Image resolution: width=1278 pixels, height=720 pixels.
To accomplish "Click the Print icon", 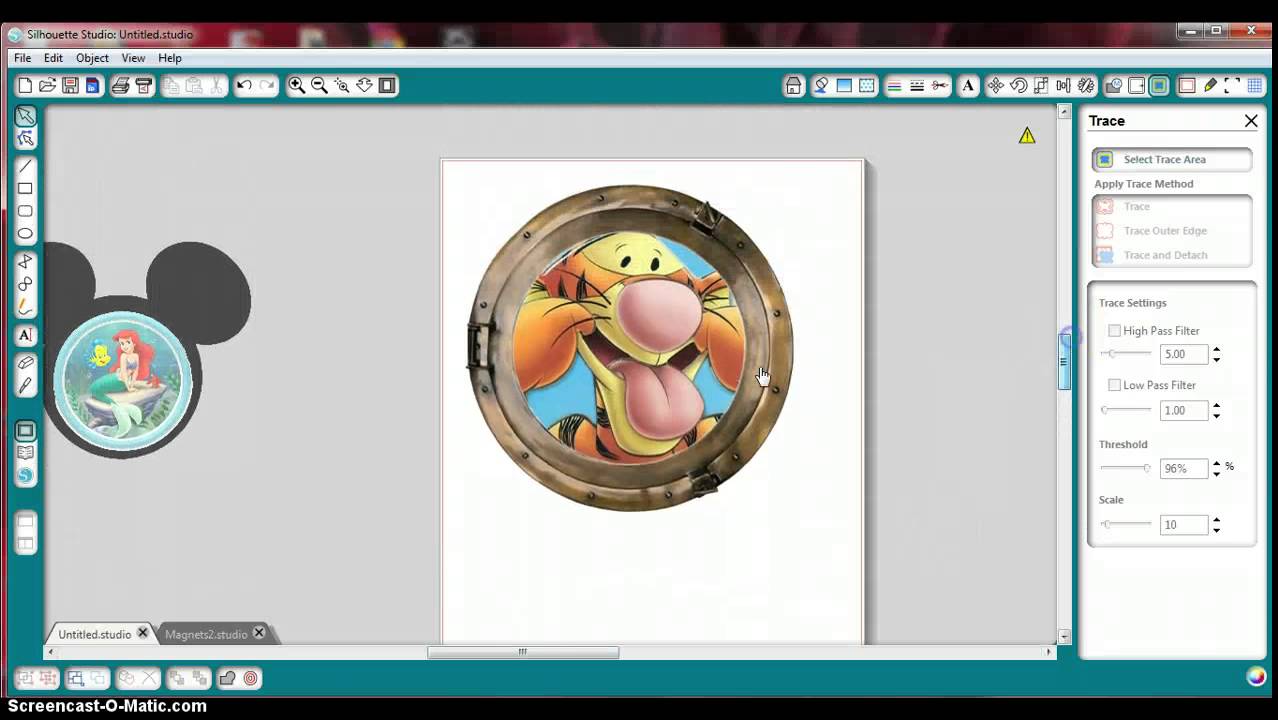I will click(x=120, y=86).
